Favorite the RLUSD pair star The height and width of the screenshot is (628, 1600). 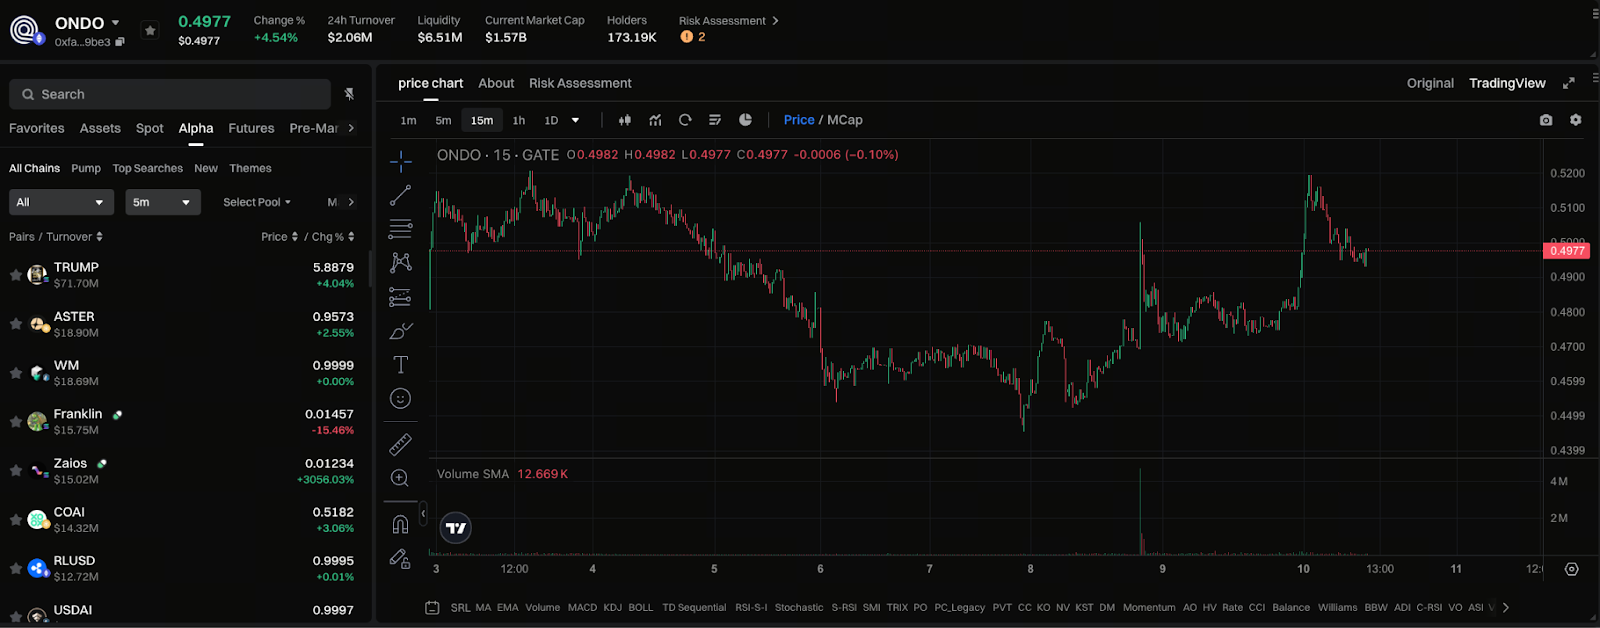click(16, 569)
